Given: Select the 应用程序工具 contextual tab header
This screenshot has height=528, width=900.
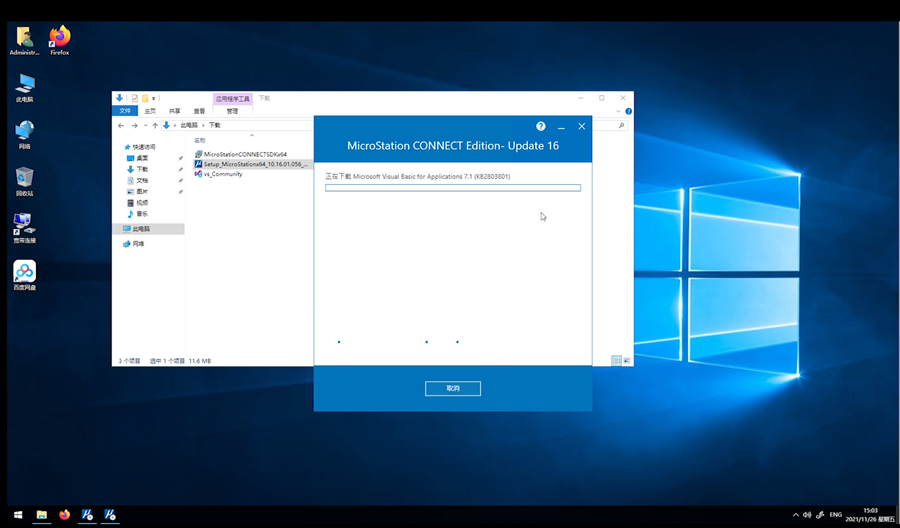Looking at the screenshot, I should (x=232, y=99).
